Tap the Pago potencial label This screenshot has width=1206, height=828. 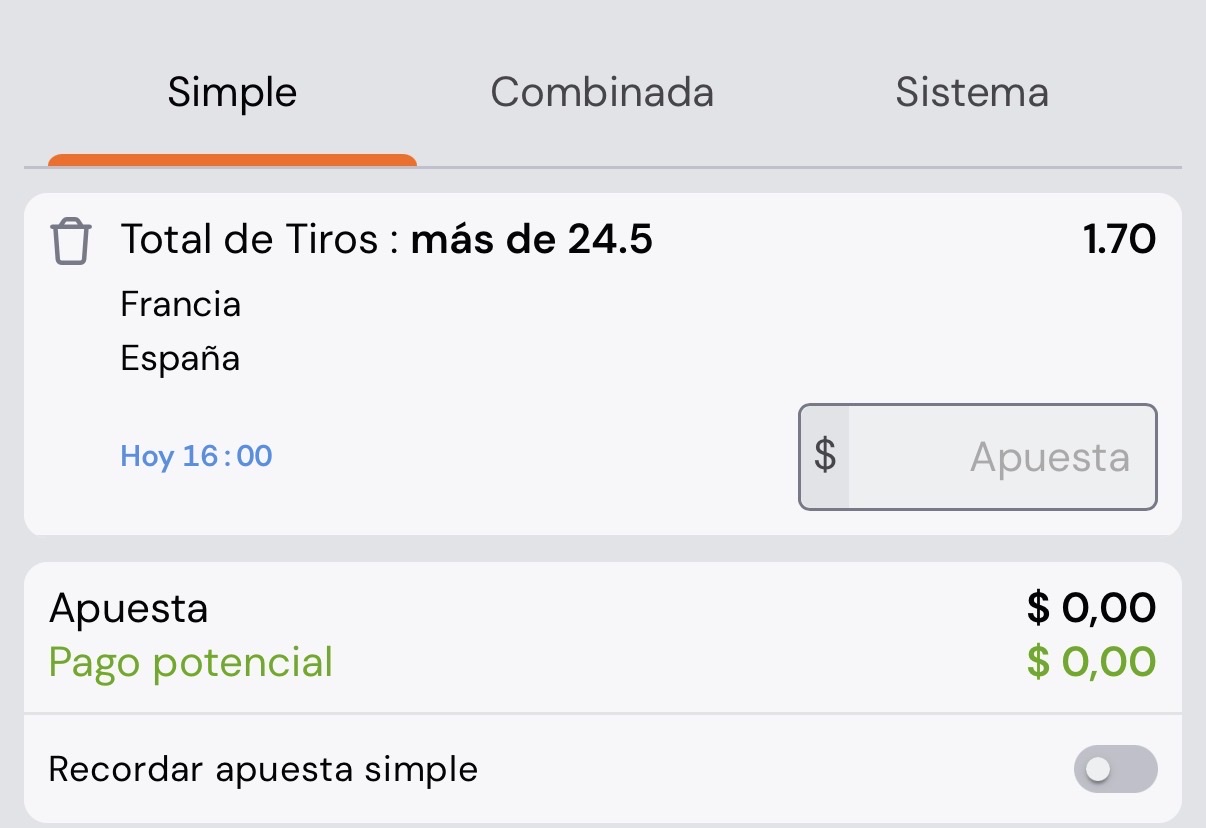coord(191,663)
